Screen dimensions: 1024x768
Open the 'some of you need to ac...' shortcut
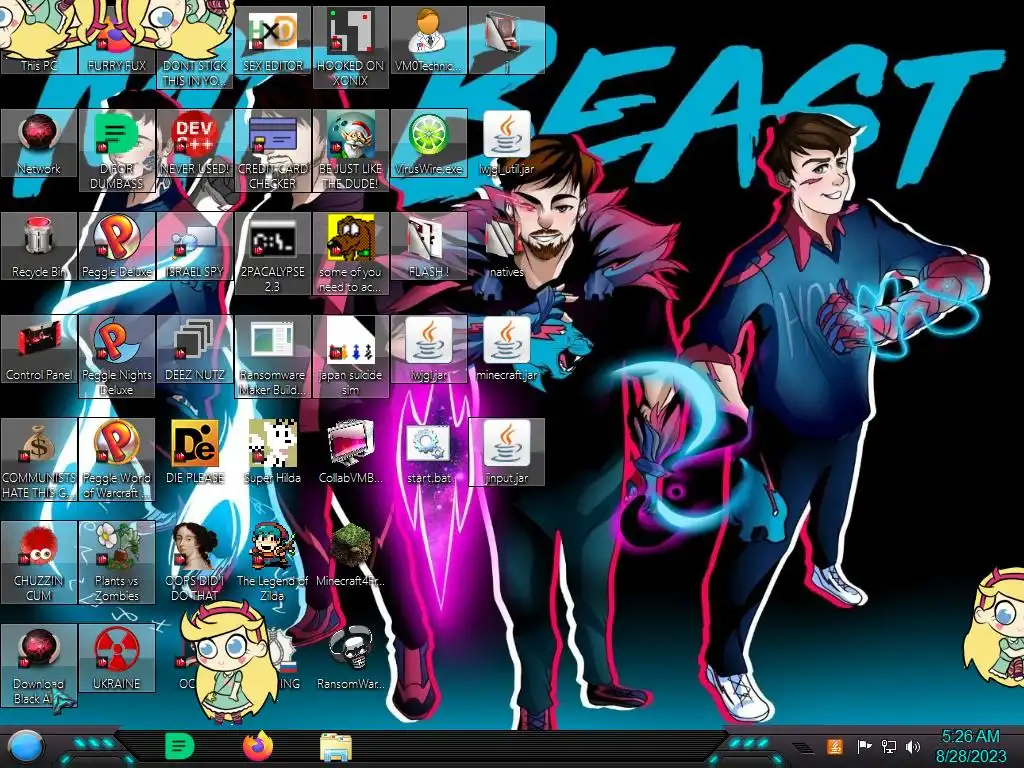coord(351,253)
